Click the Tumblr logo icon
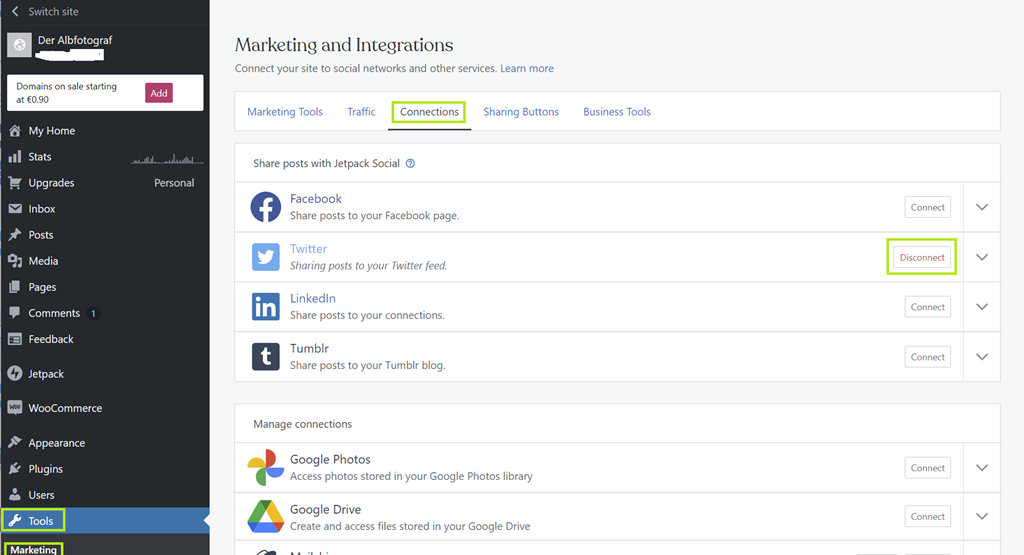The height and width of the screenshot is (555, 1024). tap(265, 357)
